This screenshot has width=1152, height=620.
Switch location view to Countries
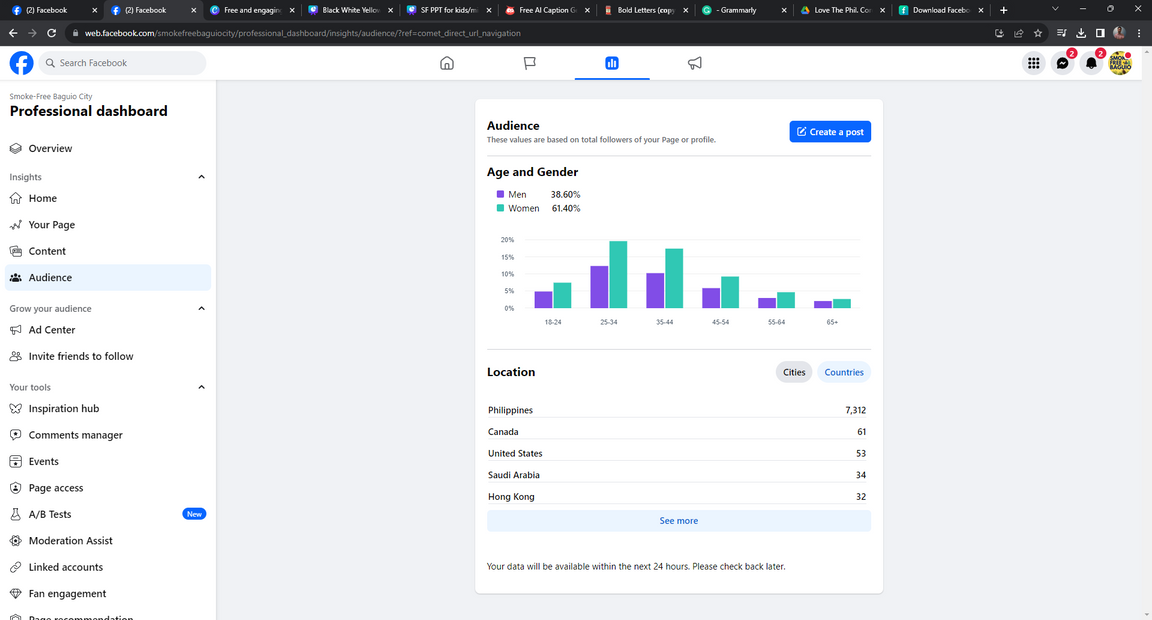tap(844, 372)
